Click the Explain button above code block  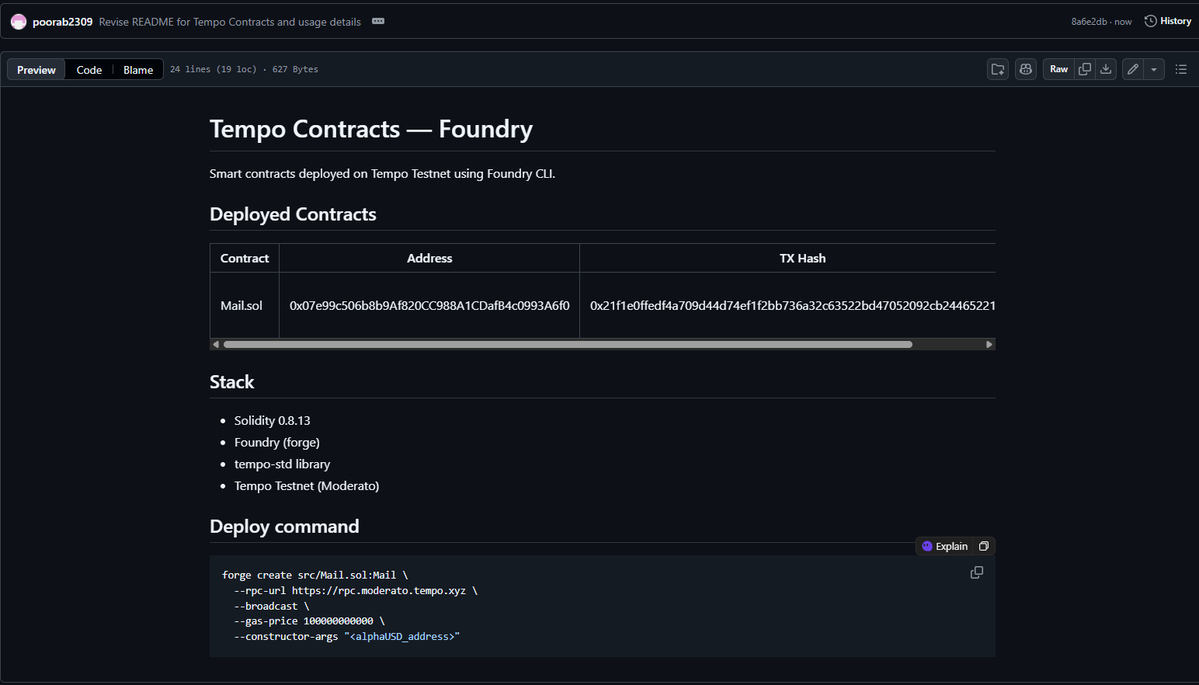(x=945, y=546)
